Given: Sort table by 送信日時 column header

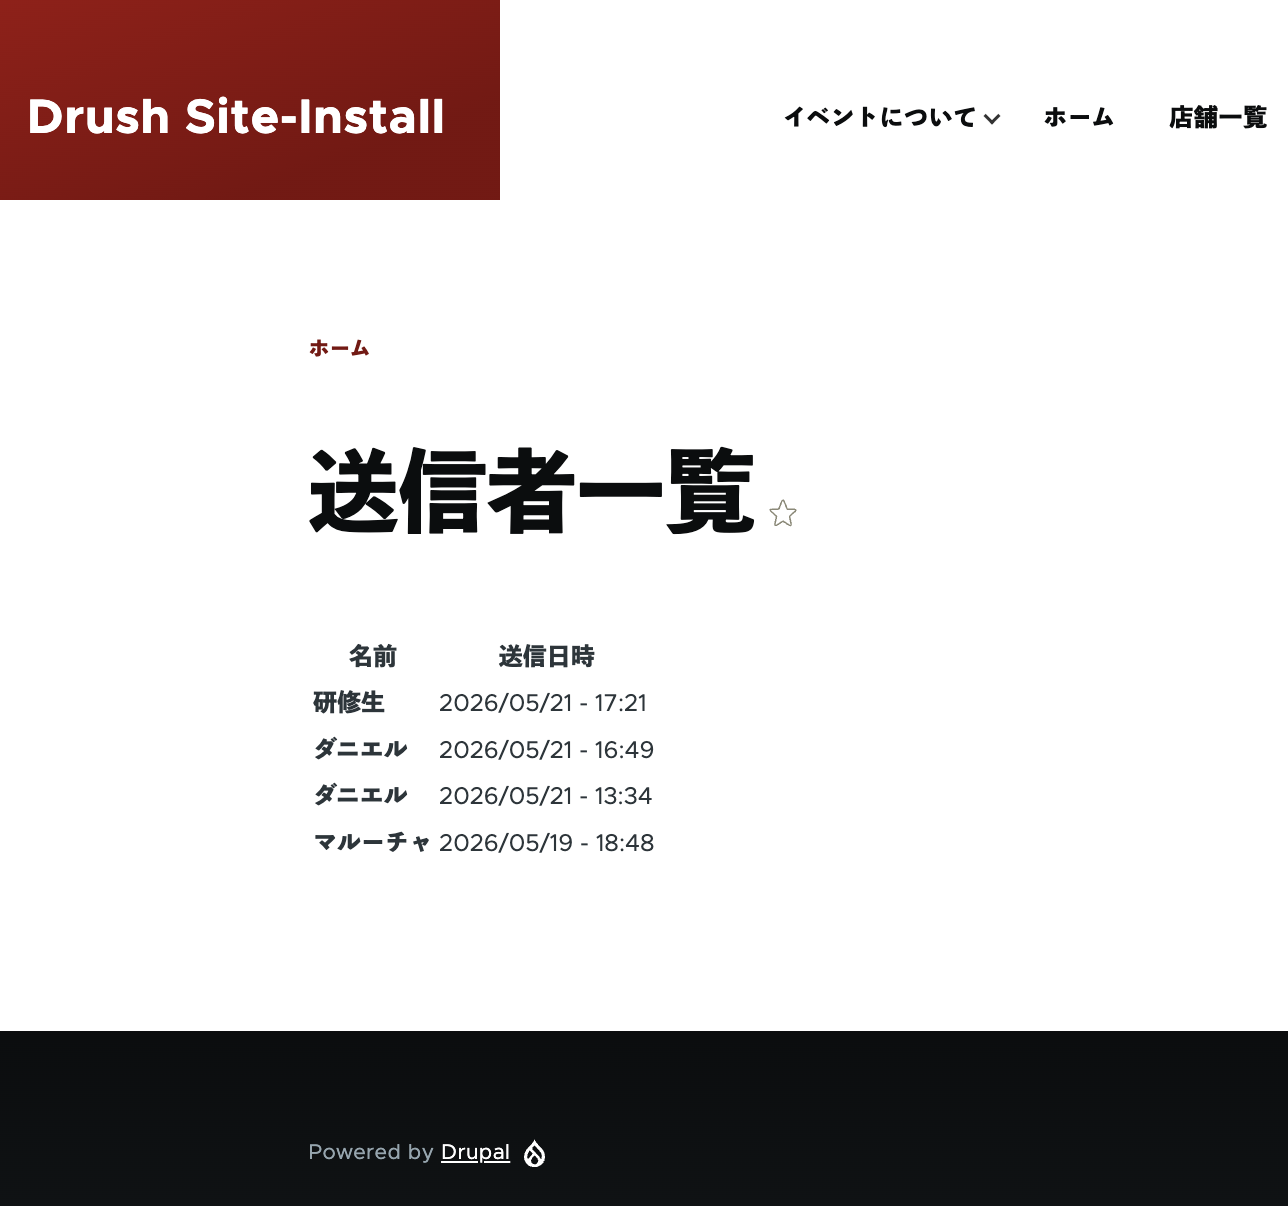Looking at the screenshot, I should click(546, 656).
